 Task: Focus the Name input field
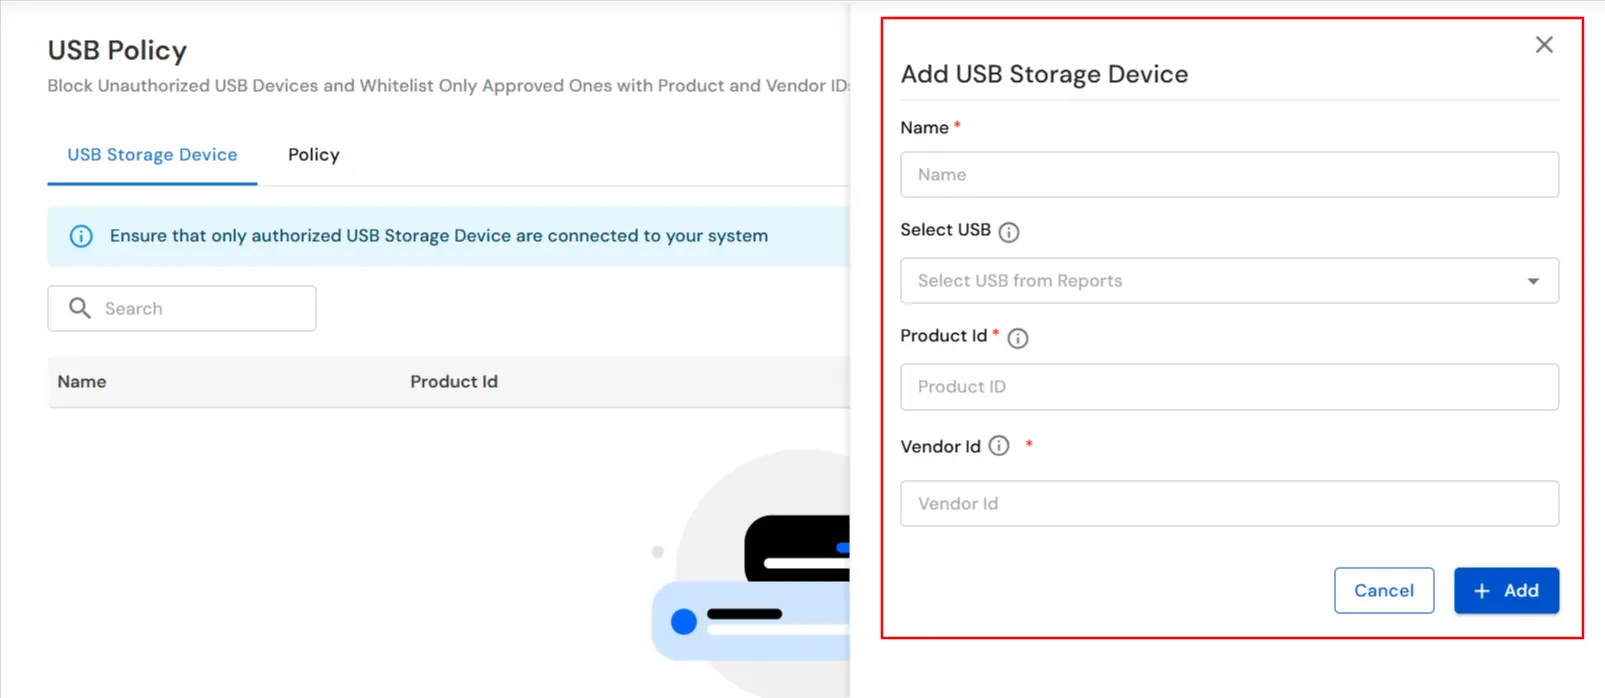pyautogui.click(x=1229, y=175)
